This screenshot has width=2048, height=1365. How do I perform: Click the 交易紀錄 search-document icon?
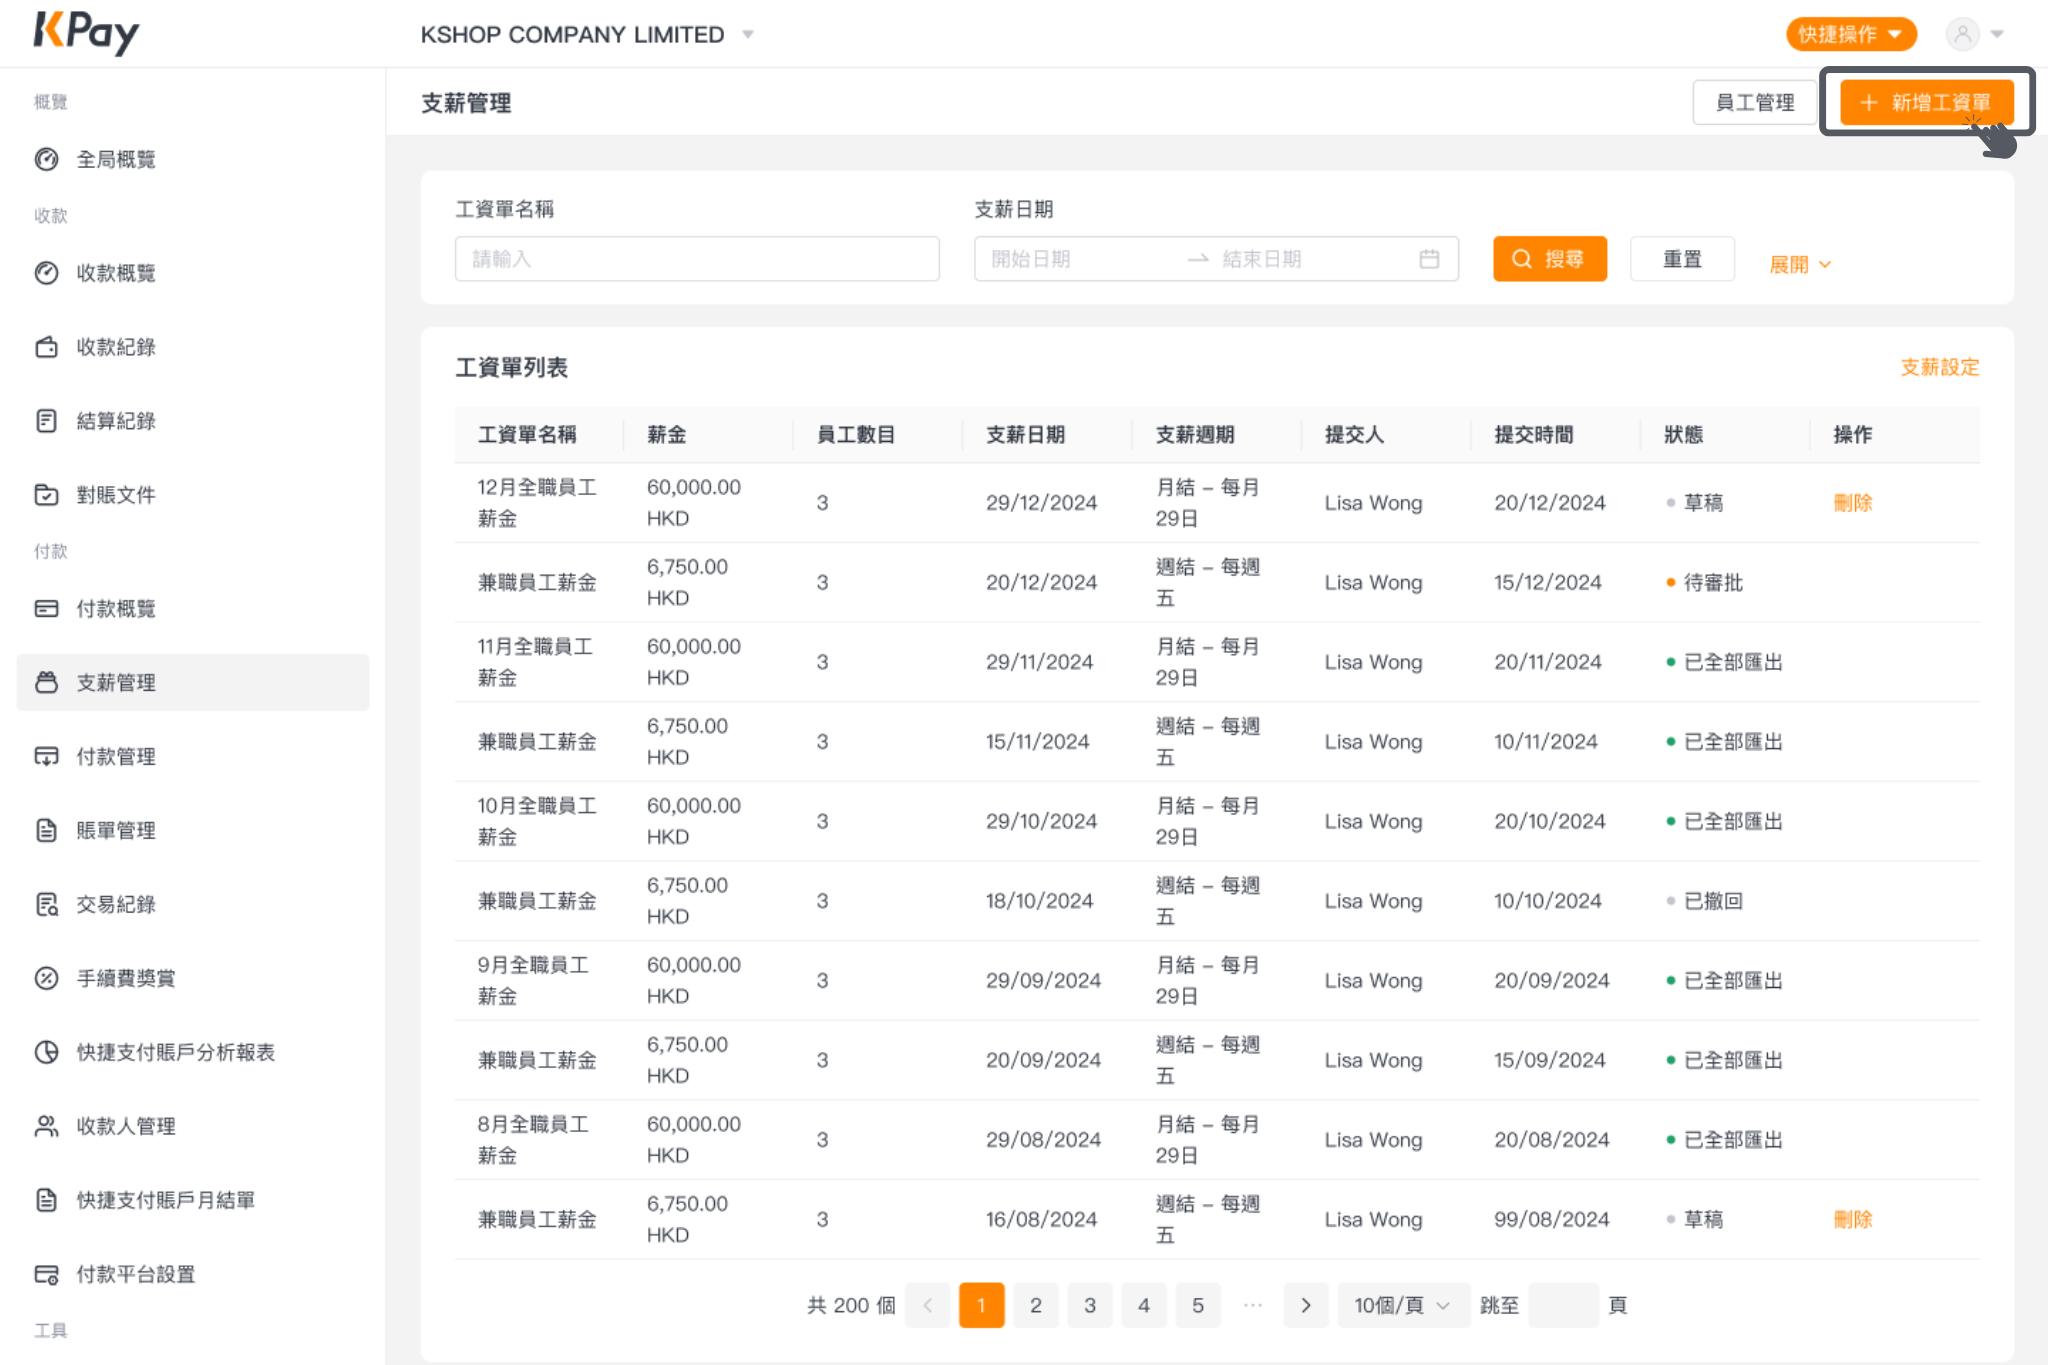(x=46, y=905)
